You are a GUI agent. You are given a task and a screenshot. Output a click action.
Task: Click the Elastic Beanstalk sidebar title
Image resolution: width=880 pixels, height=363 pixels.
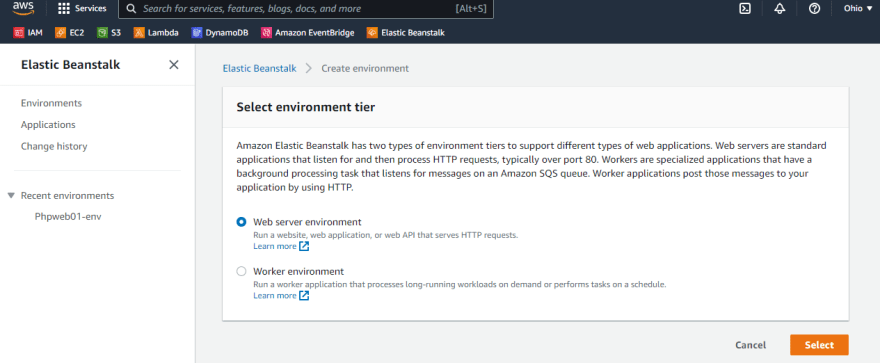point(70,65)
